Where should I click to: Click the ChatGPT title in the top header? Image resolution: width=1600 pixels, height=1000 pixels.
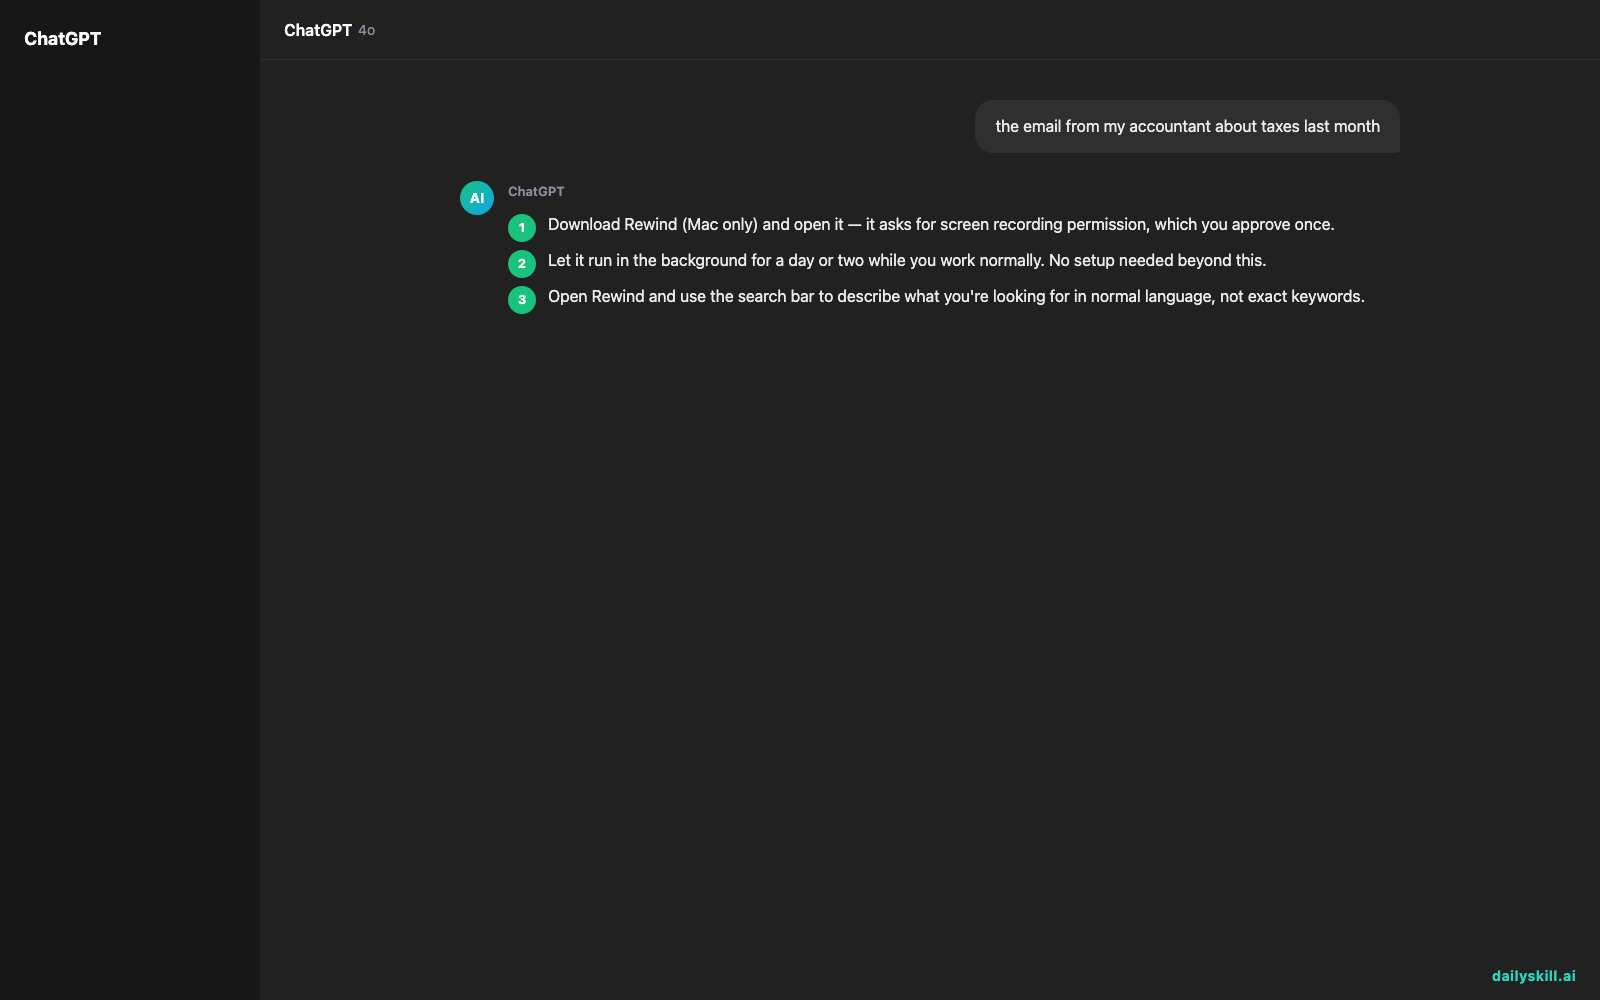318,30
